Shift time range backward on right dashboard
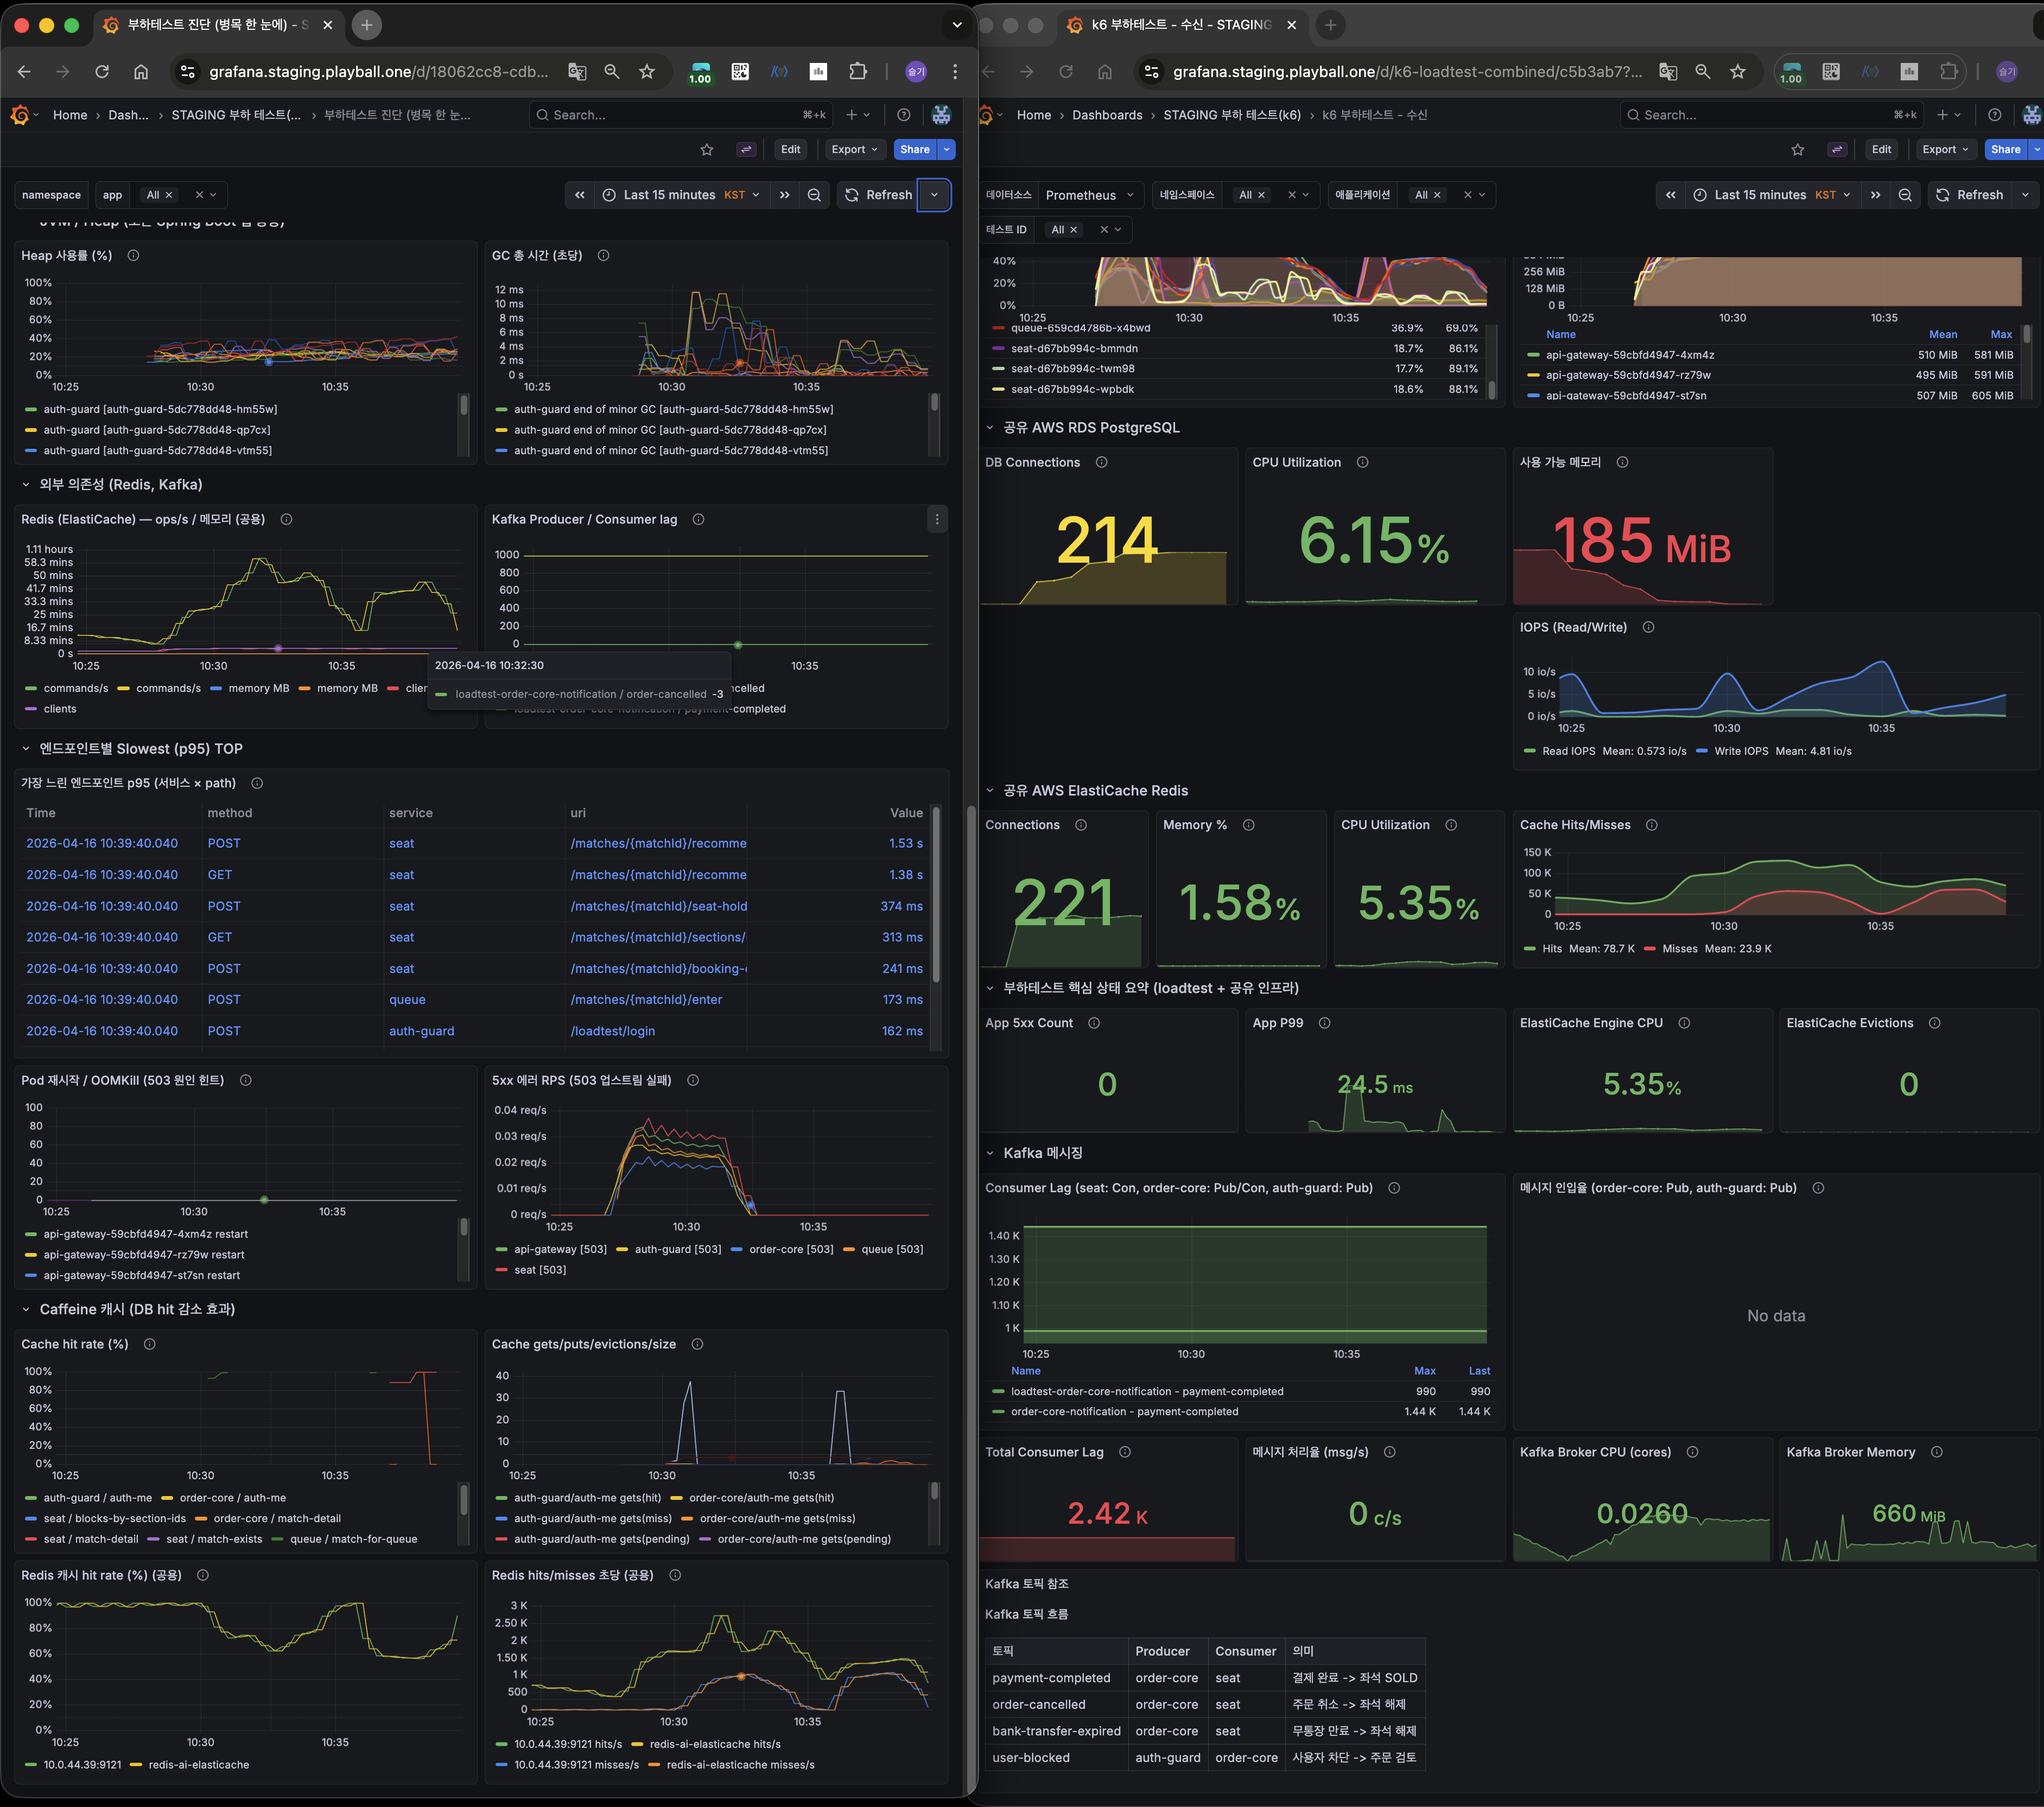2044x1807 pixels. (x=1670, y=195)
